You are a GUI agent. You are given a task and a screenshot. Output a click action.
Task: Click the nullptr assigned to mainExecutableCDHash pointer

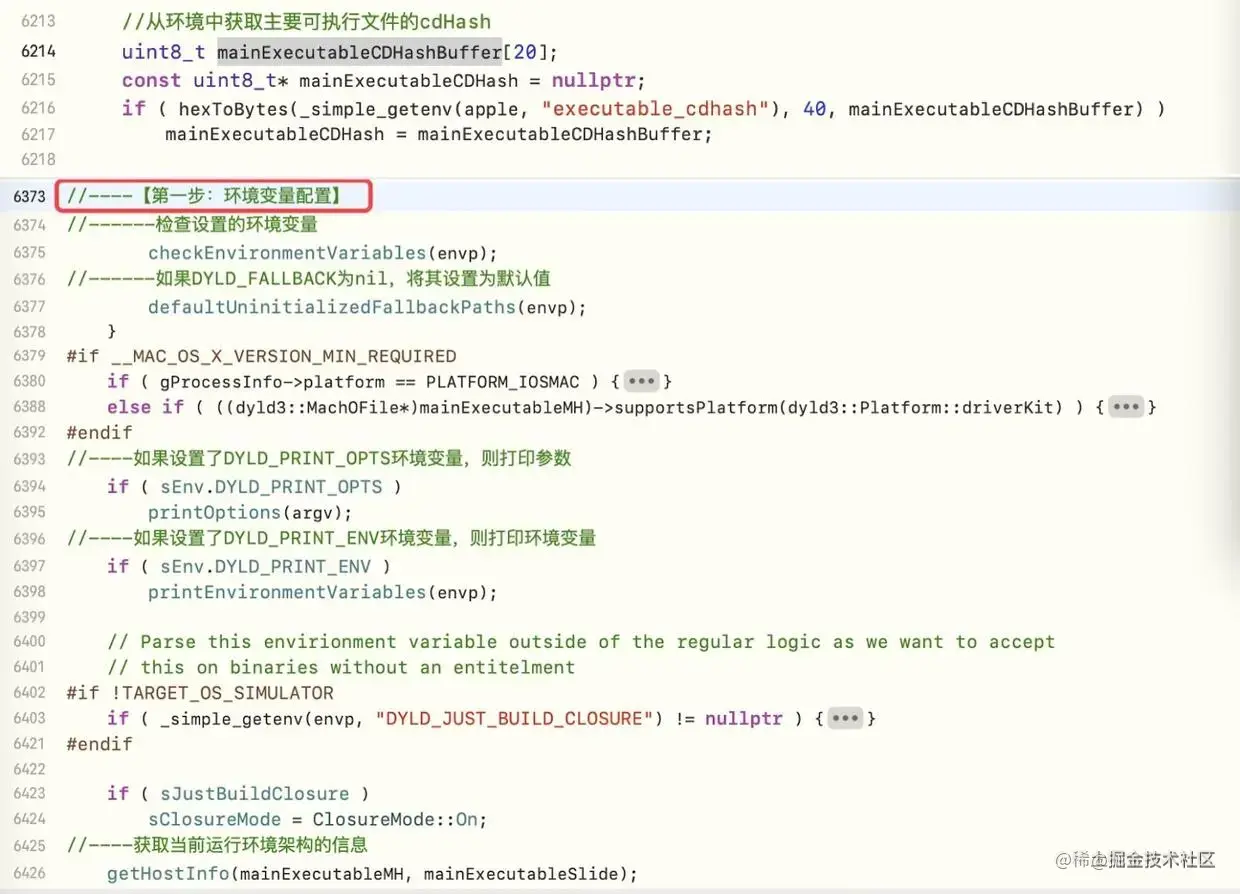click(594, 80)
